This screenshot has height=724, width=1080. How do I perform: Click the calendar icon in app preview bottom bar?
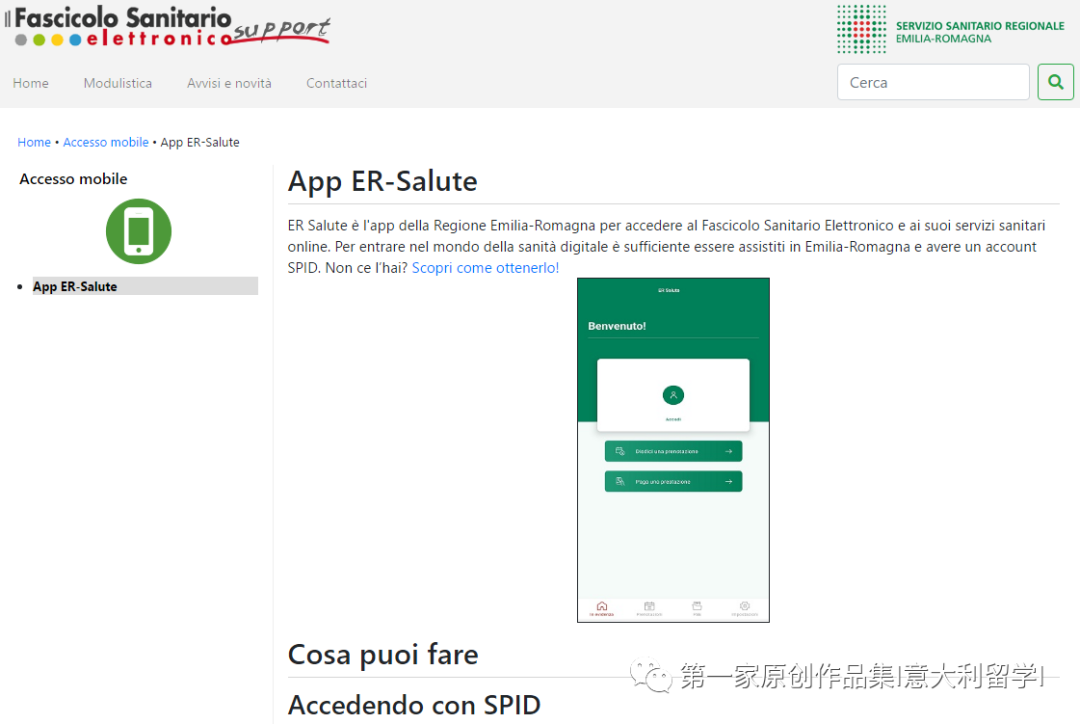[649, 606]
